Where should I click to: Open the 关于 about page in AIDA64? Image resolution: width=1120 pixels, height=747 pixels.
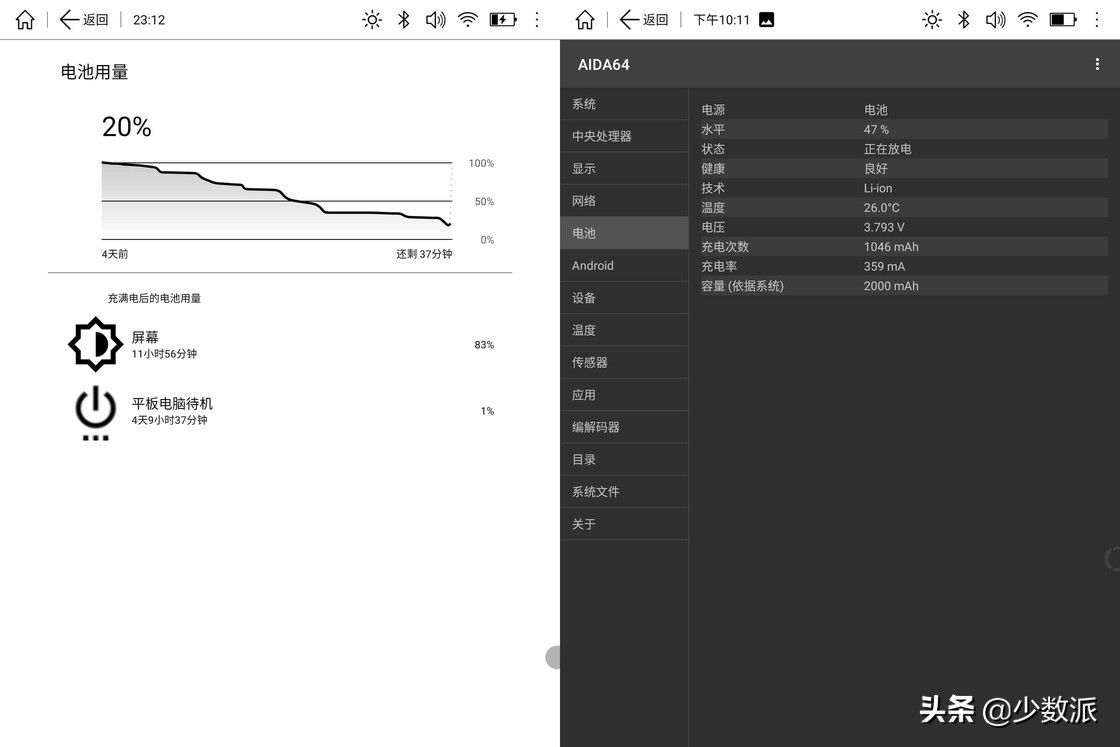click(624, 523)
